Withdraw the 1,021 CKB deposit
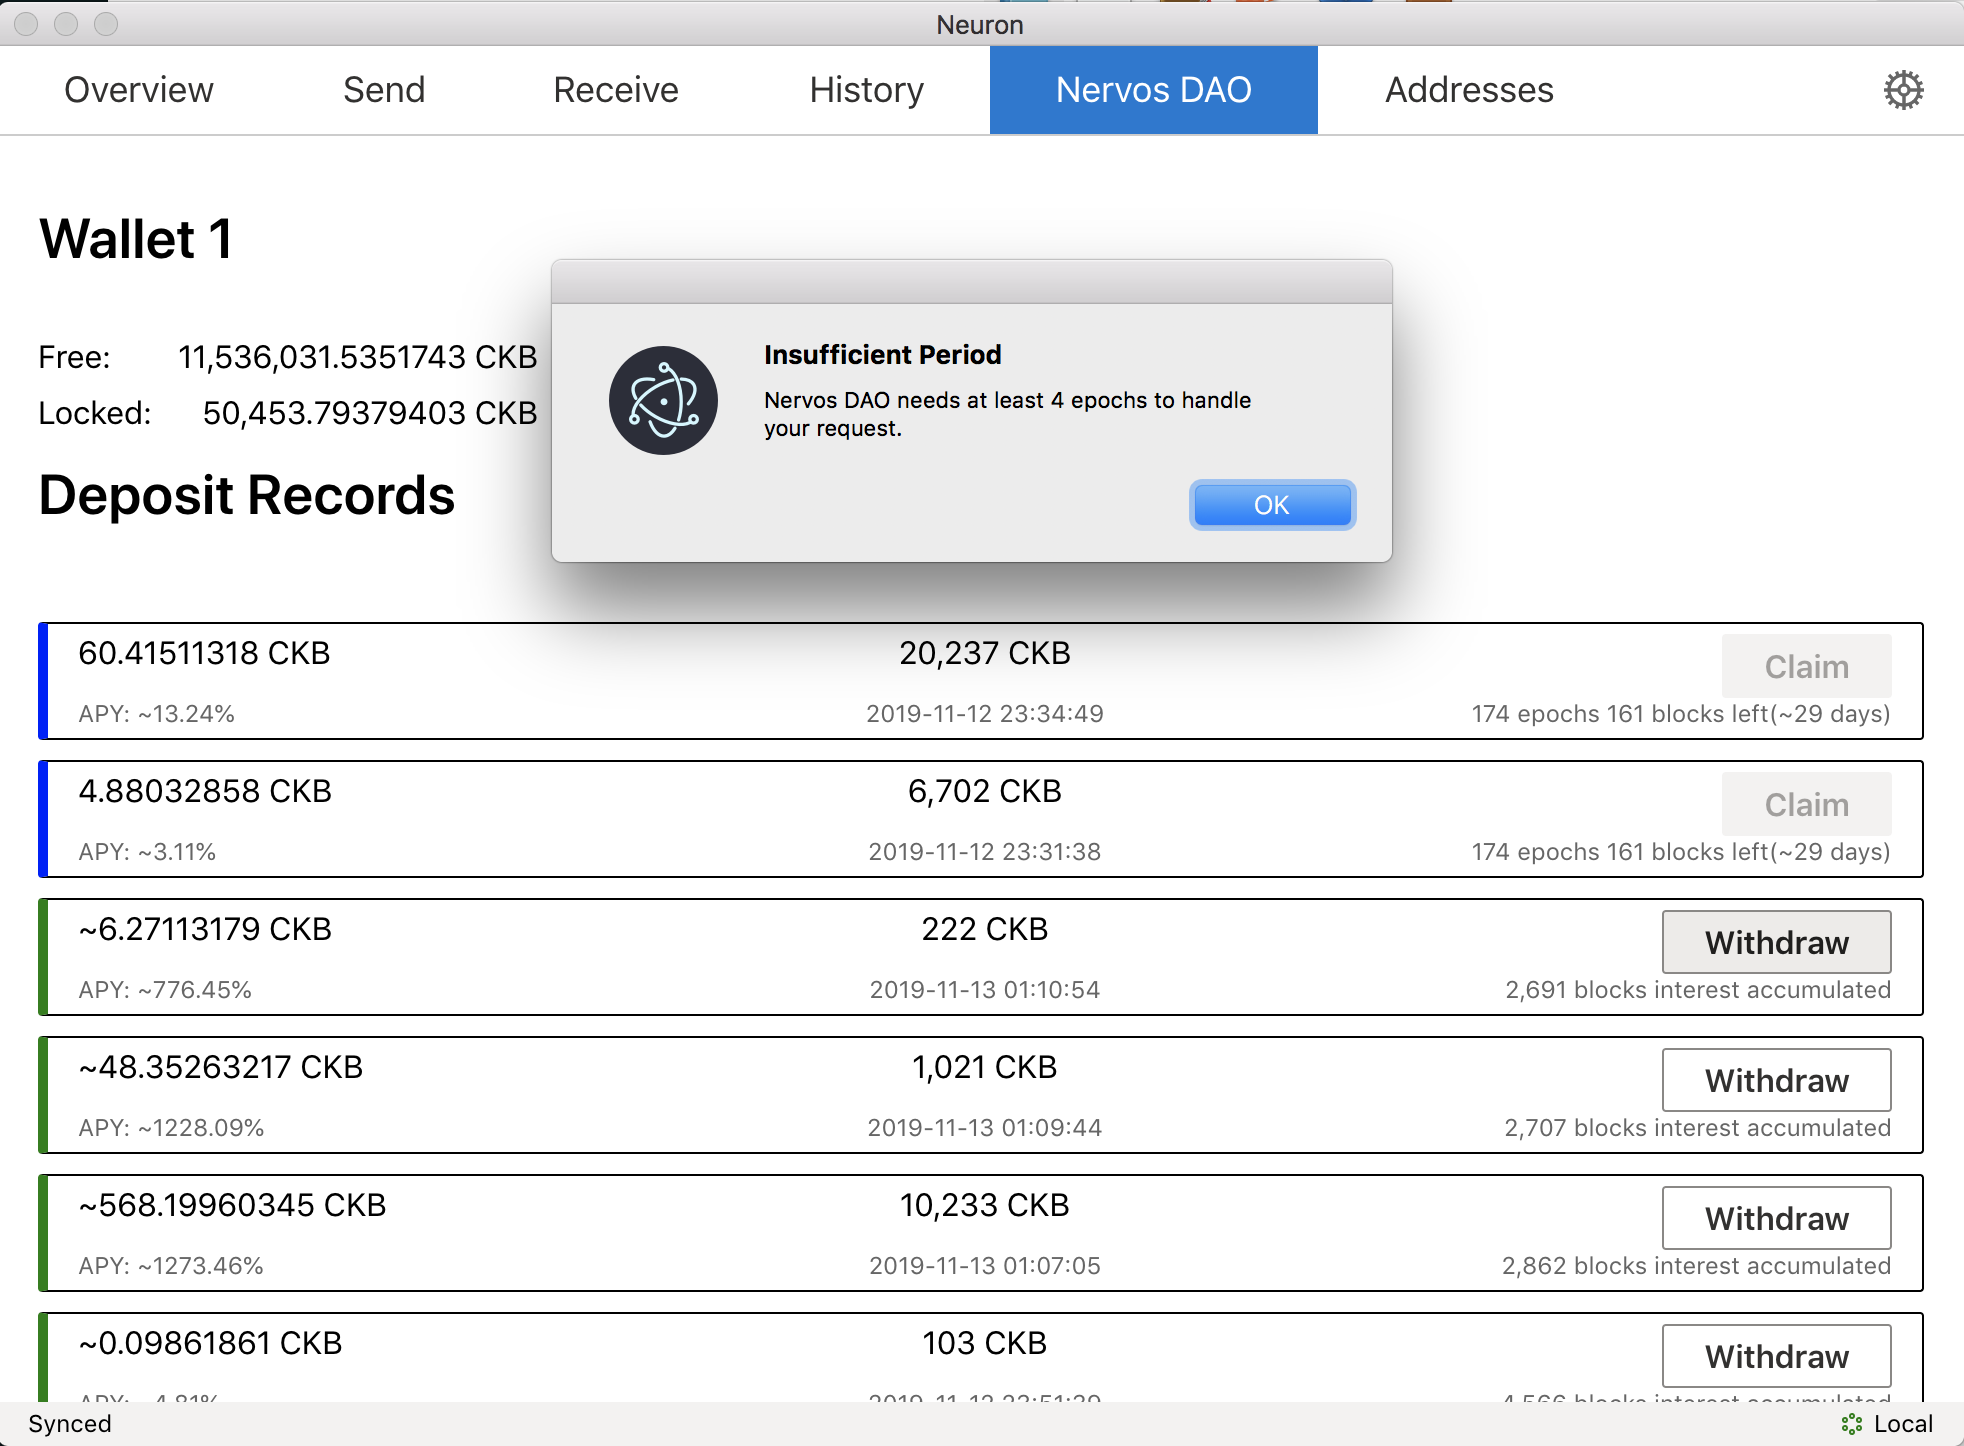This screenshot has height=1446, width=1964. coord(1776,1080)
